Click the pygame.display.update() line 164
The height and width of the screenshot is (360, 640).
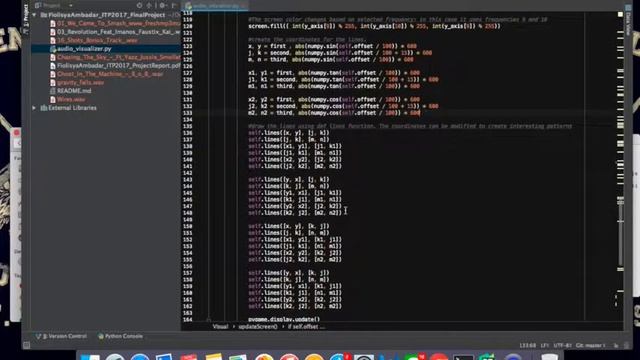(284, 319)
